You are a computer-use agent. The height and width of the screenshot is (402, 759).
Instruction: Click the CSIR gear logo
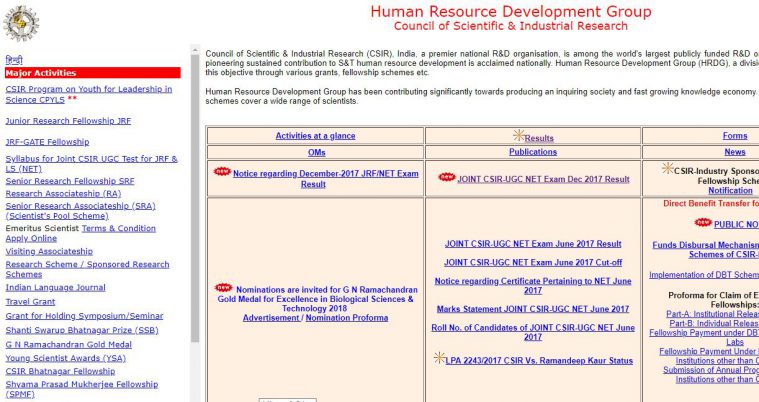[21, 23]
